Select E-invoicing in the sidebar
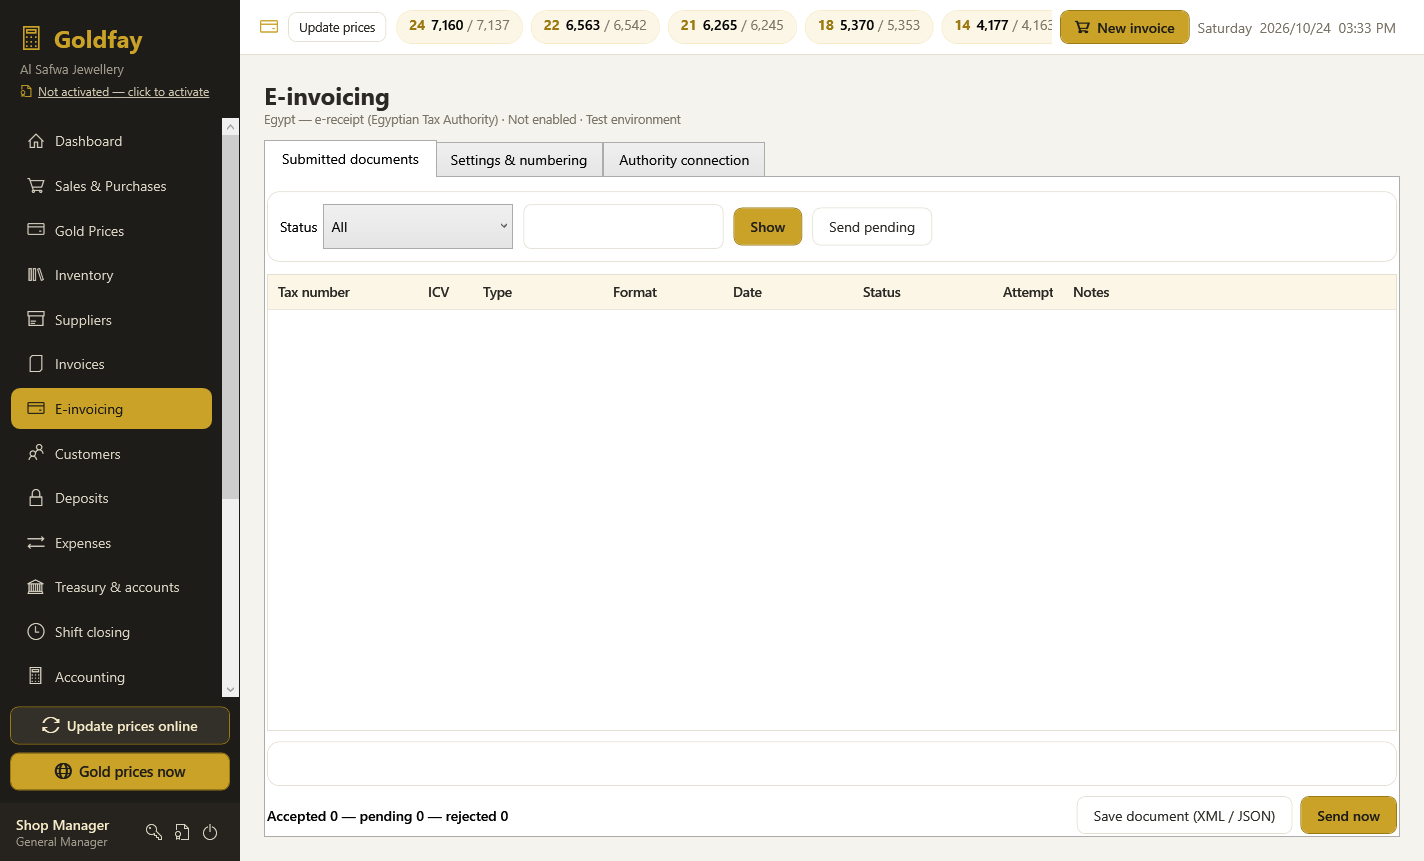 111,409
